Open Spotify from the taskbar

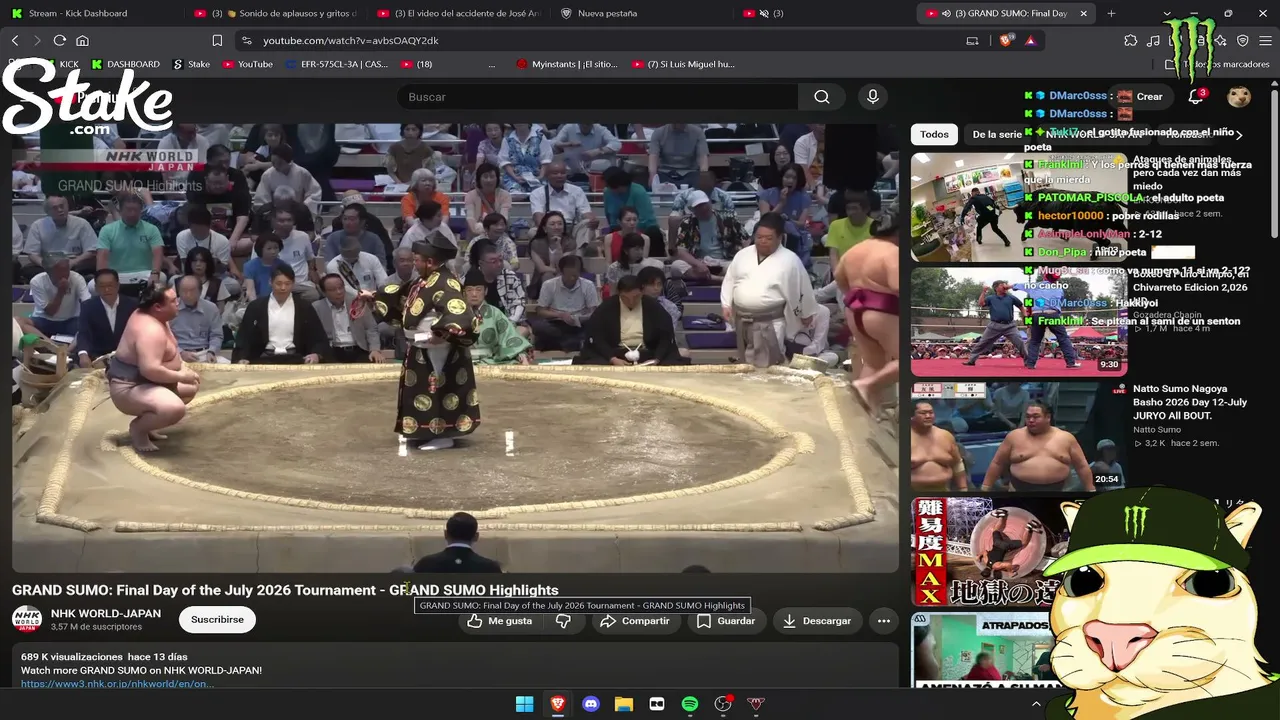(690, 704)
